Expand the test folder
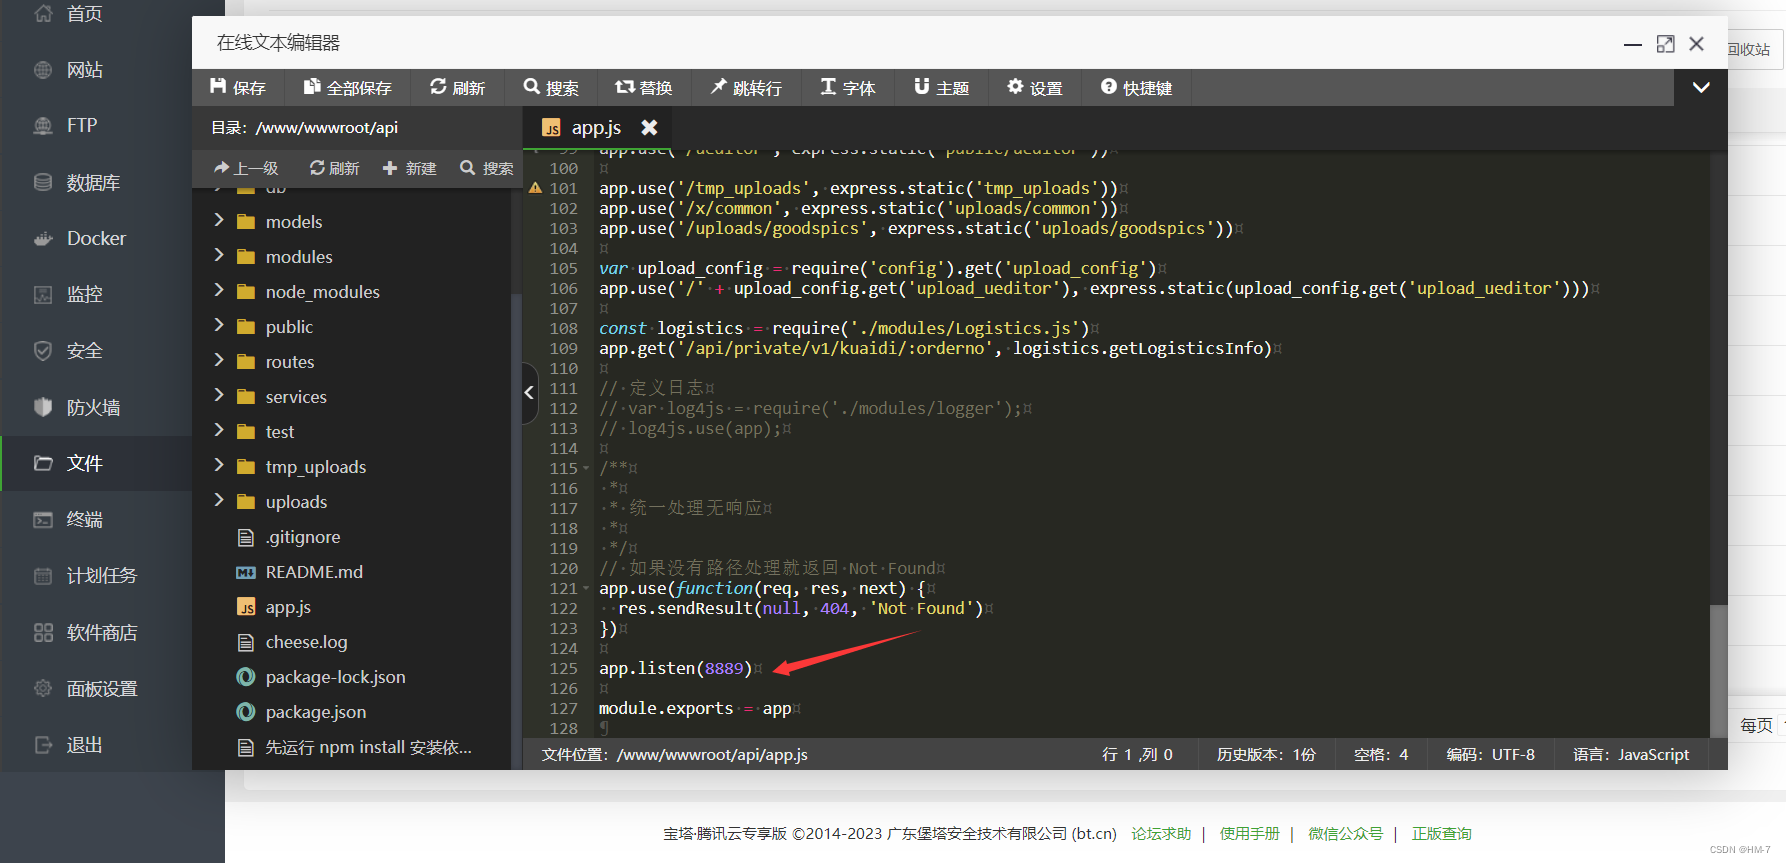Screen dimensions: 1786x863 point(219,431)
